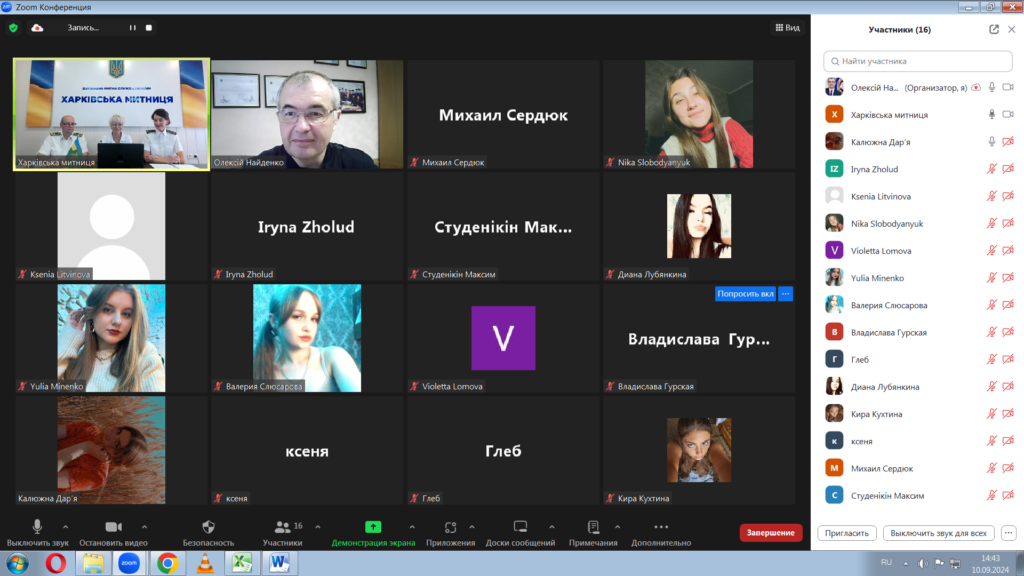The height and width of the screenshot is (576, 1024).
Task: Click Попросить вкл button on Владислава tile
Action: click(x=745, y=294)
